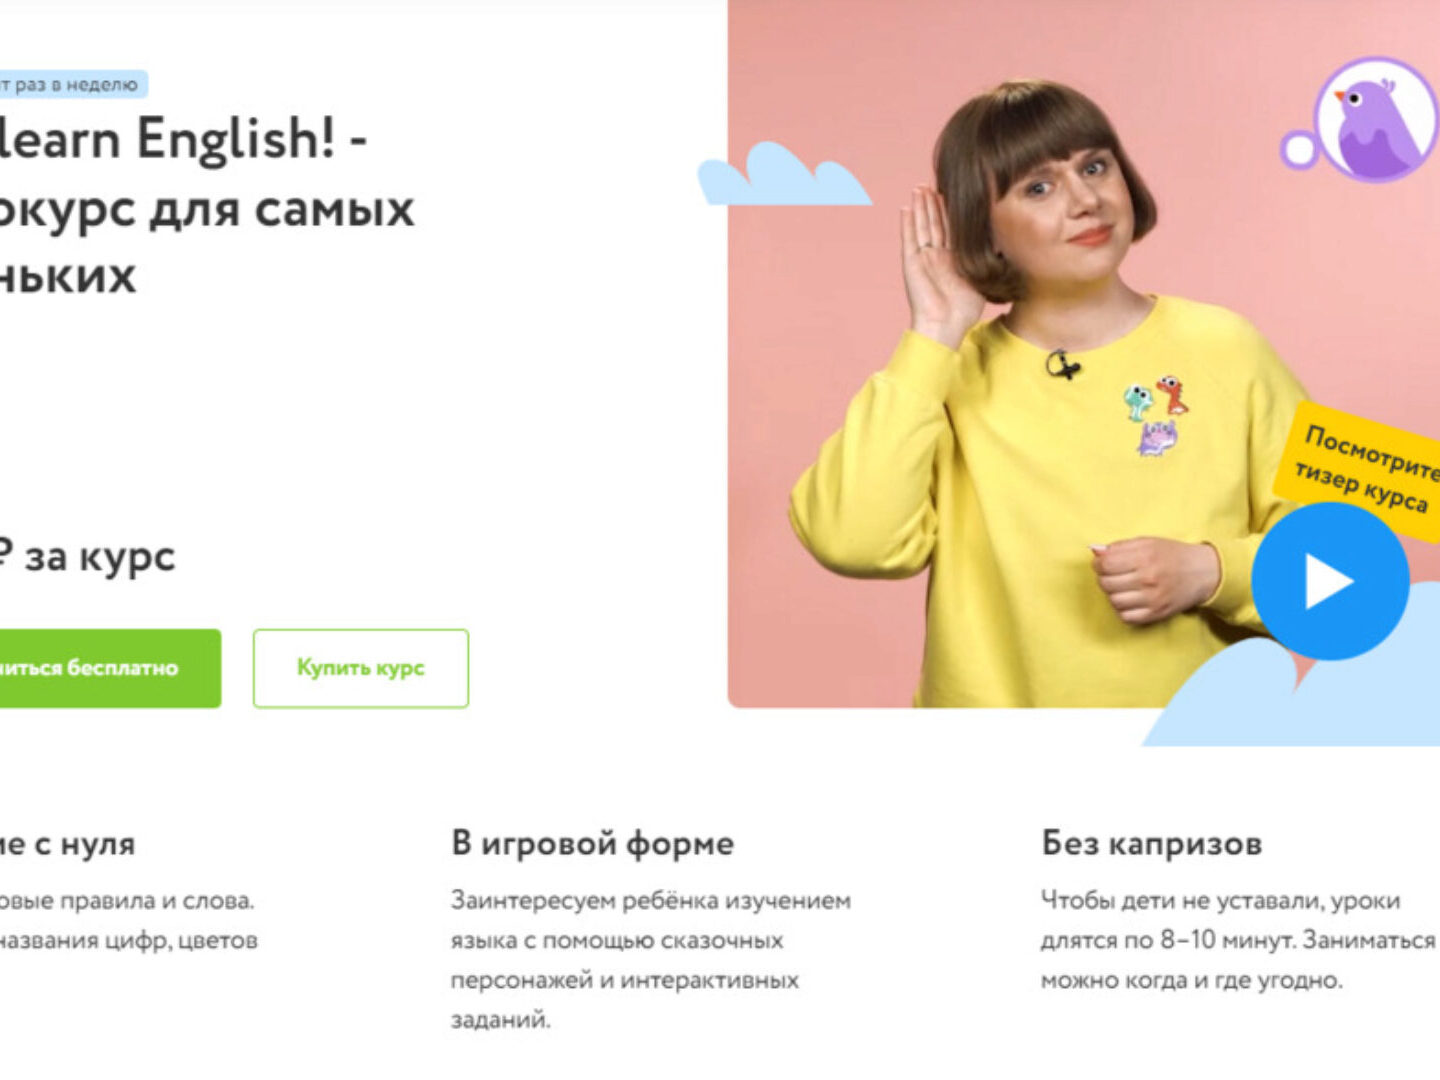Click the red dinosaur sticker on the sweater
1440x1080 pixels.
coord(1173,394)
